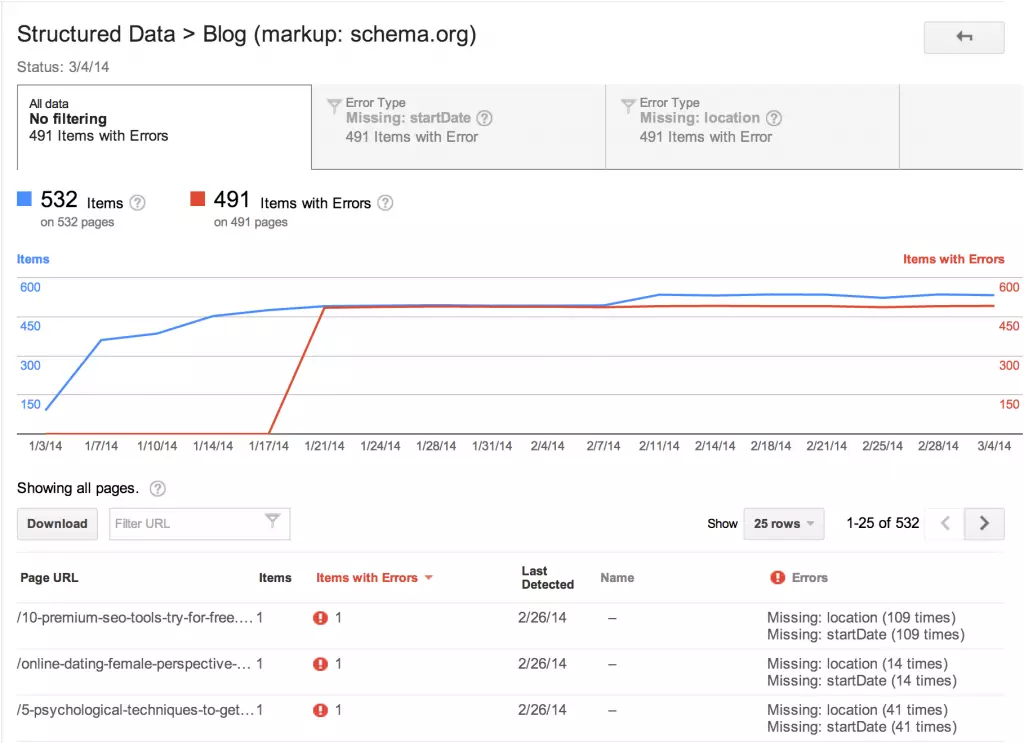Click the 3/4/14 date on chart axis

[x=994, y=446]
